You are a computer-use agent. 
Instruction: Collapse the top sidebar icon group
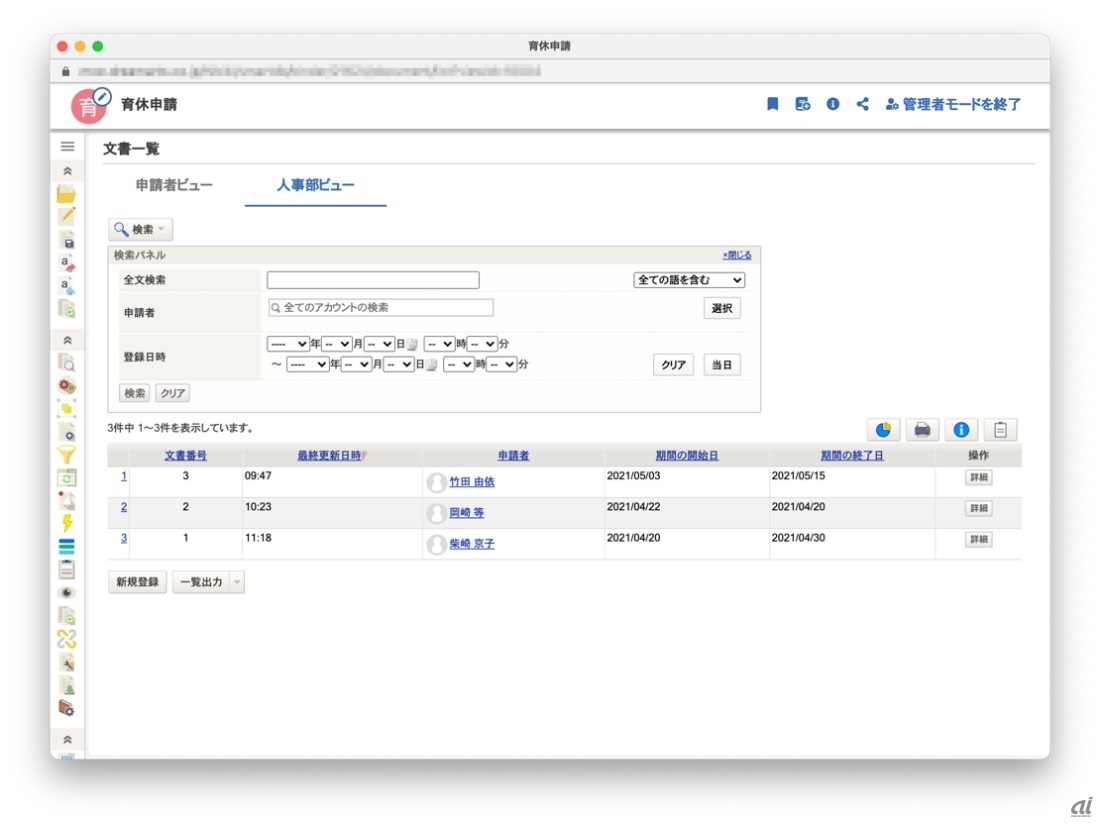[x=67, y=172]
